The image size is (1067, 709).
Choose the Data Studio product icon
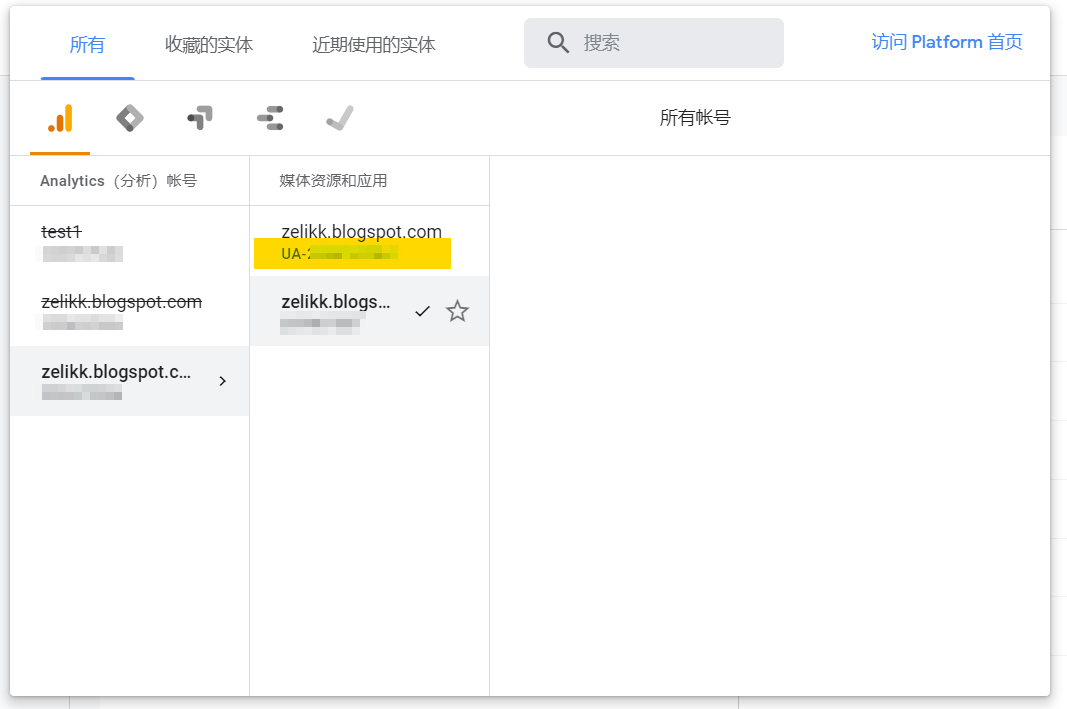click(x=270, y=119)
